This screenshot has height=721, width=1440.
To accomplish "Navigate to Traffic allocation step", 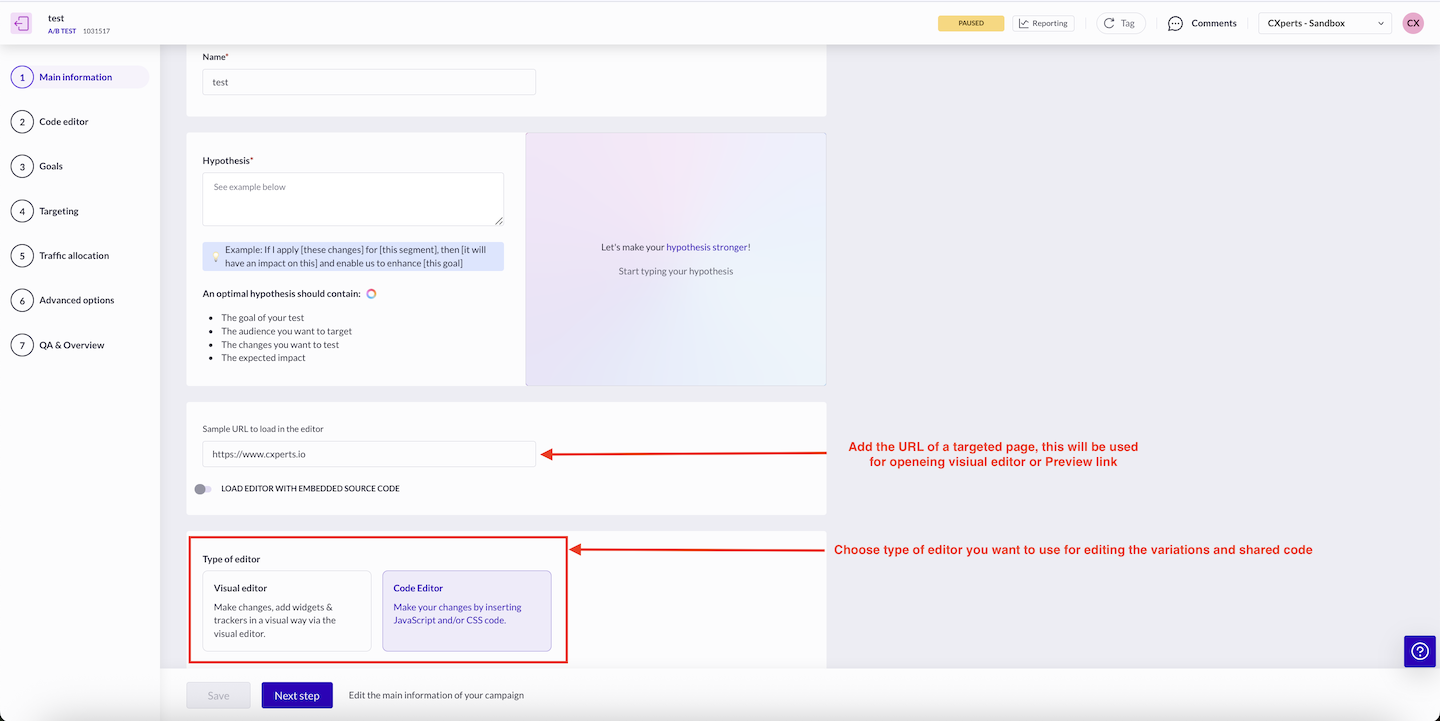I will (74, 256).
